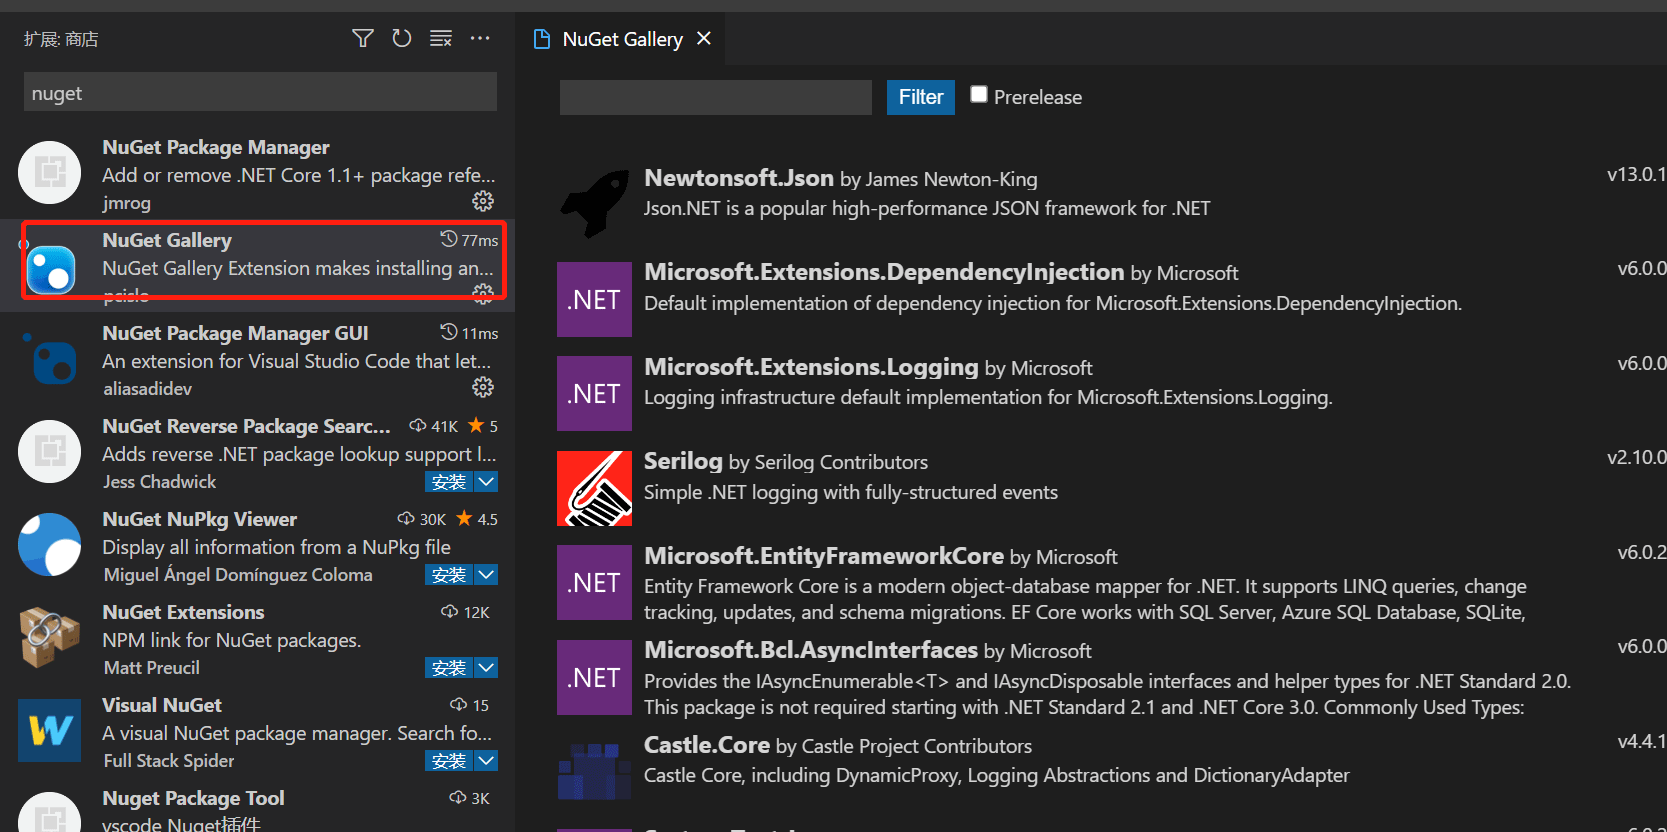Click Microsoft.Extensions.DependencyInjection .NET icon
This screenshot has width=1667, height=832.
tap(594, 299)
